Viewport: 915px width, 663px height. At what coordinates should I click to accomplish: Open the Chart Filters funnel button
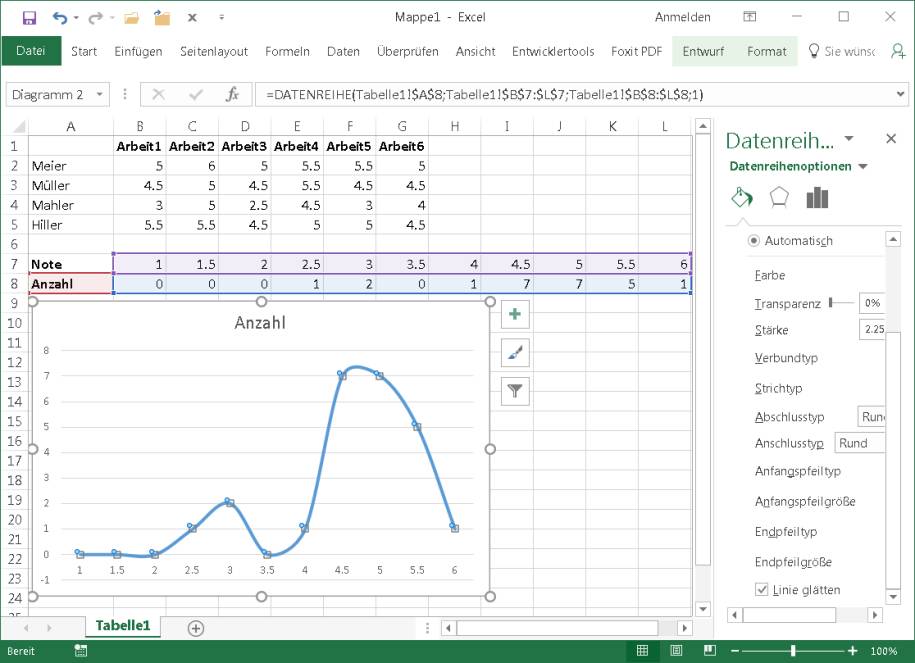(x=515, y=391)
